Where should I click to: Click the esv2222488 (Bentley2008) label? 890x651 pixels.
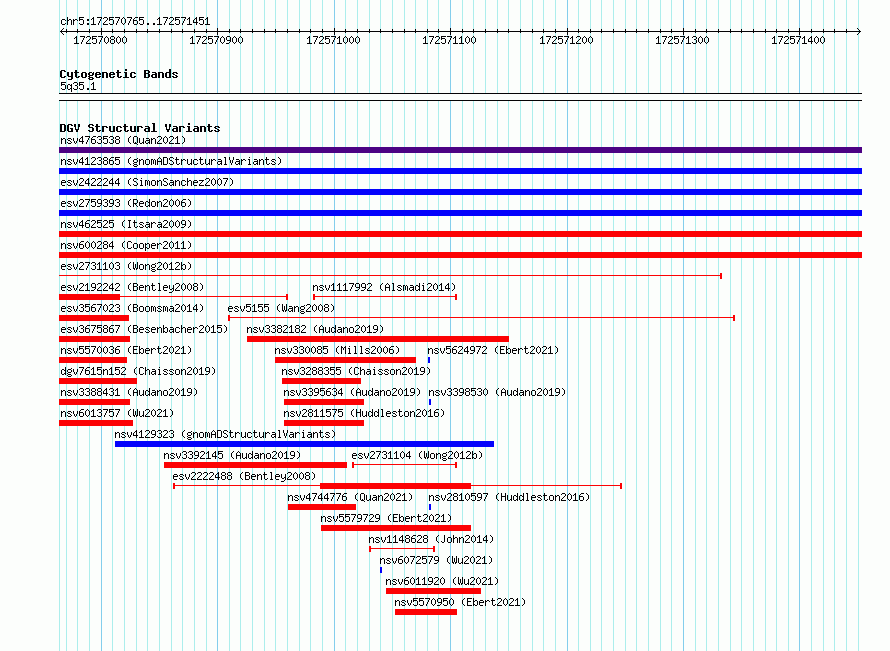coord(244,476)
